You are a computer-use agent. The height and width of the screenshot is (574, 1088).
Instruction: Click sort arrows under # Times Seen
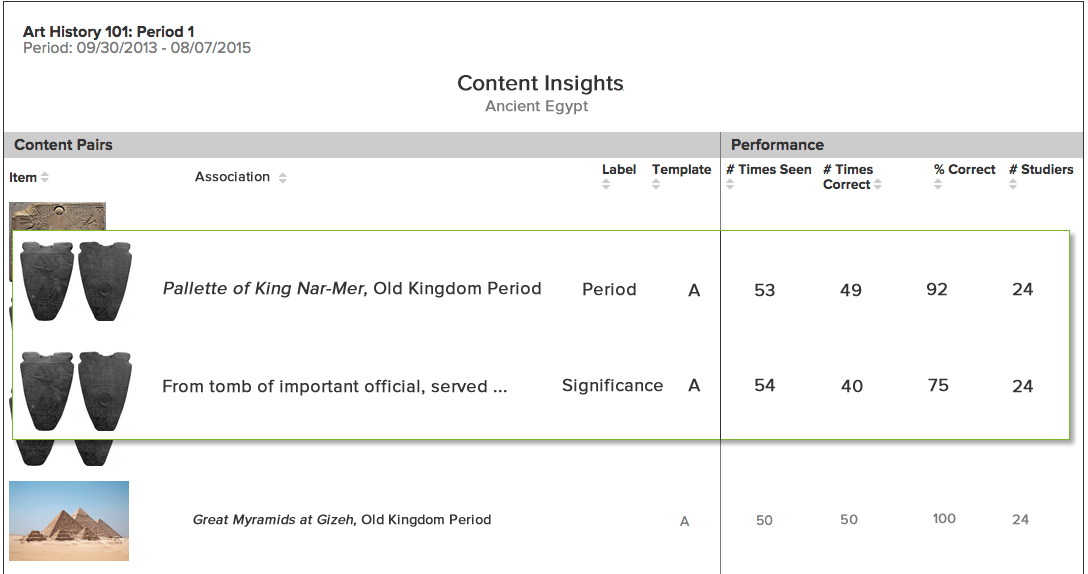coord(730,185)
